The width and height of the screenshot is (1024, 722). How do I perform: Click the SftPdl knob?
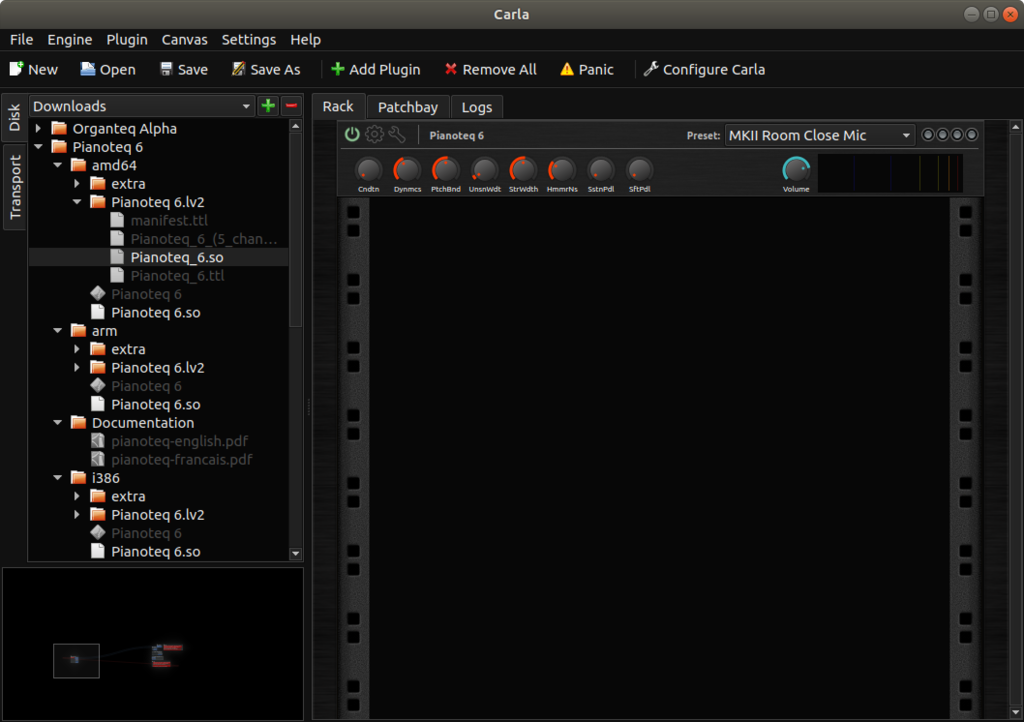[639, 170]
